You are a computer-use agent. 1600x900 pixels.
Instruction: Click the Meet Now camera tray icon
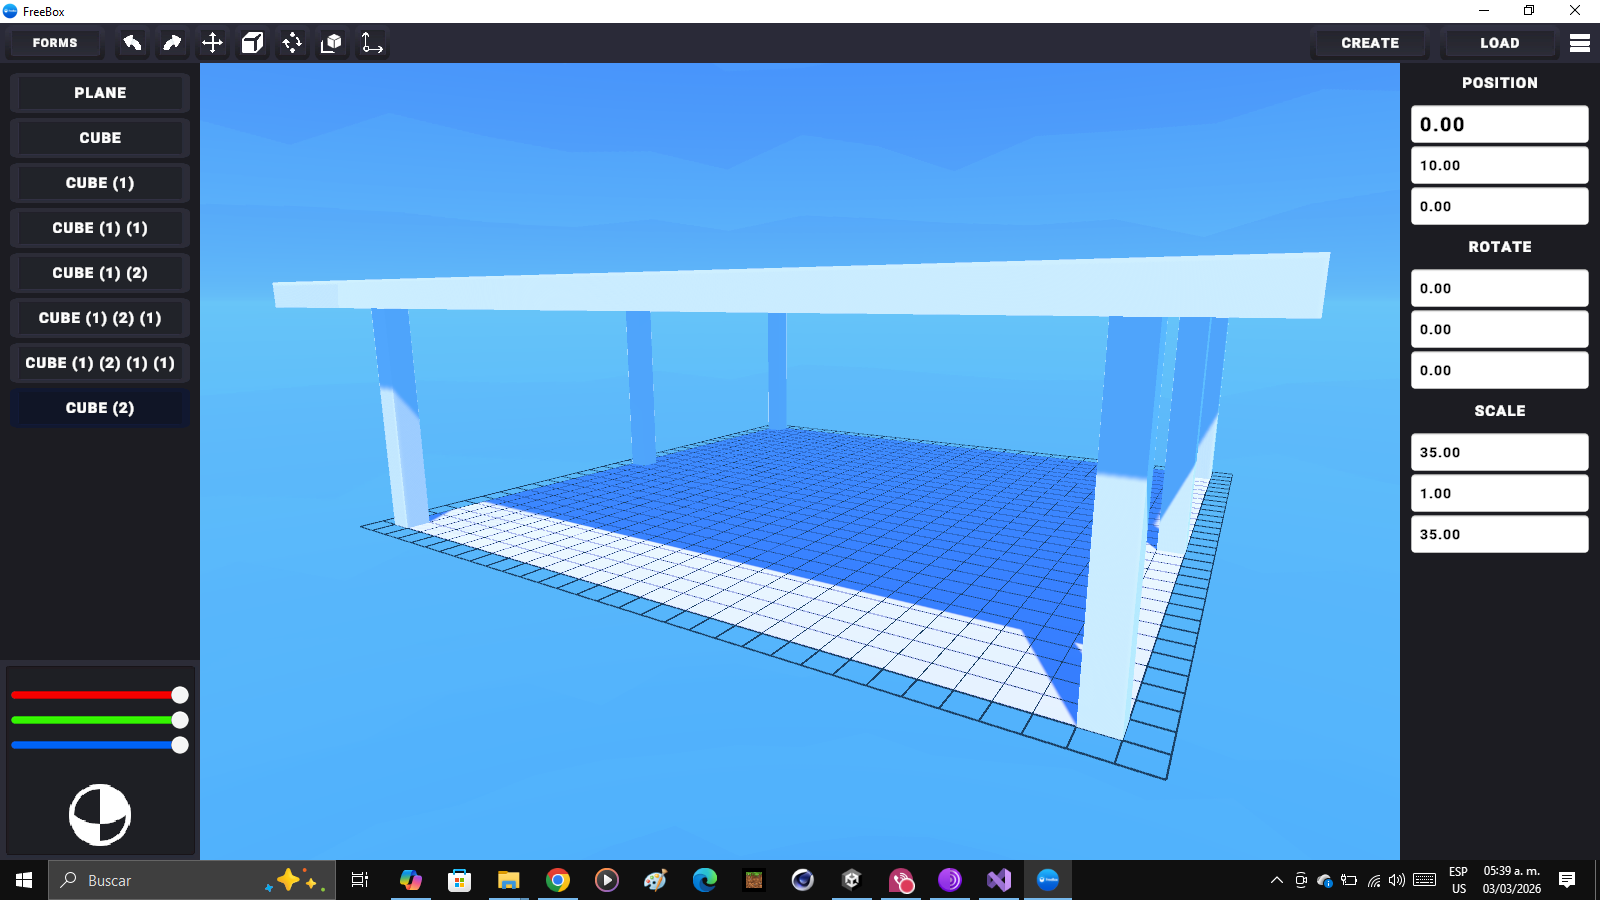(1301, 880)
